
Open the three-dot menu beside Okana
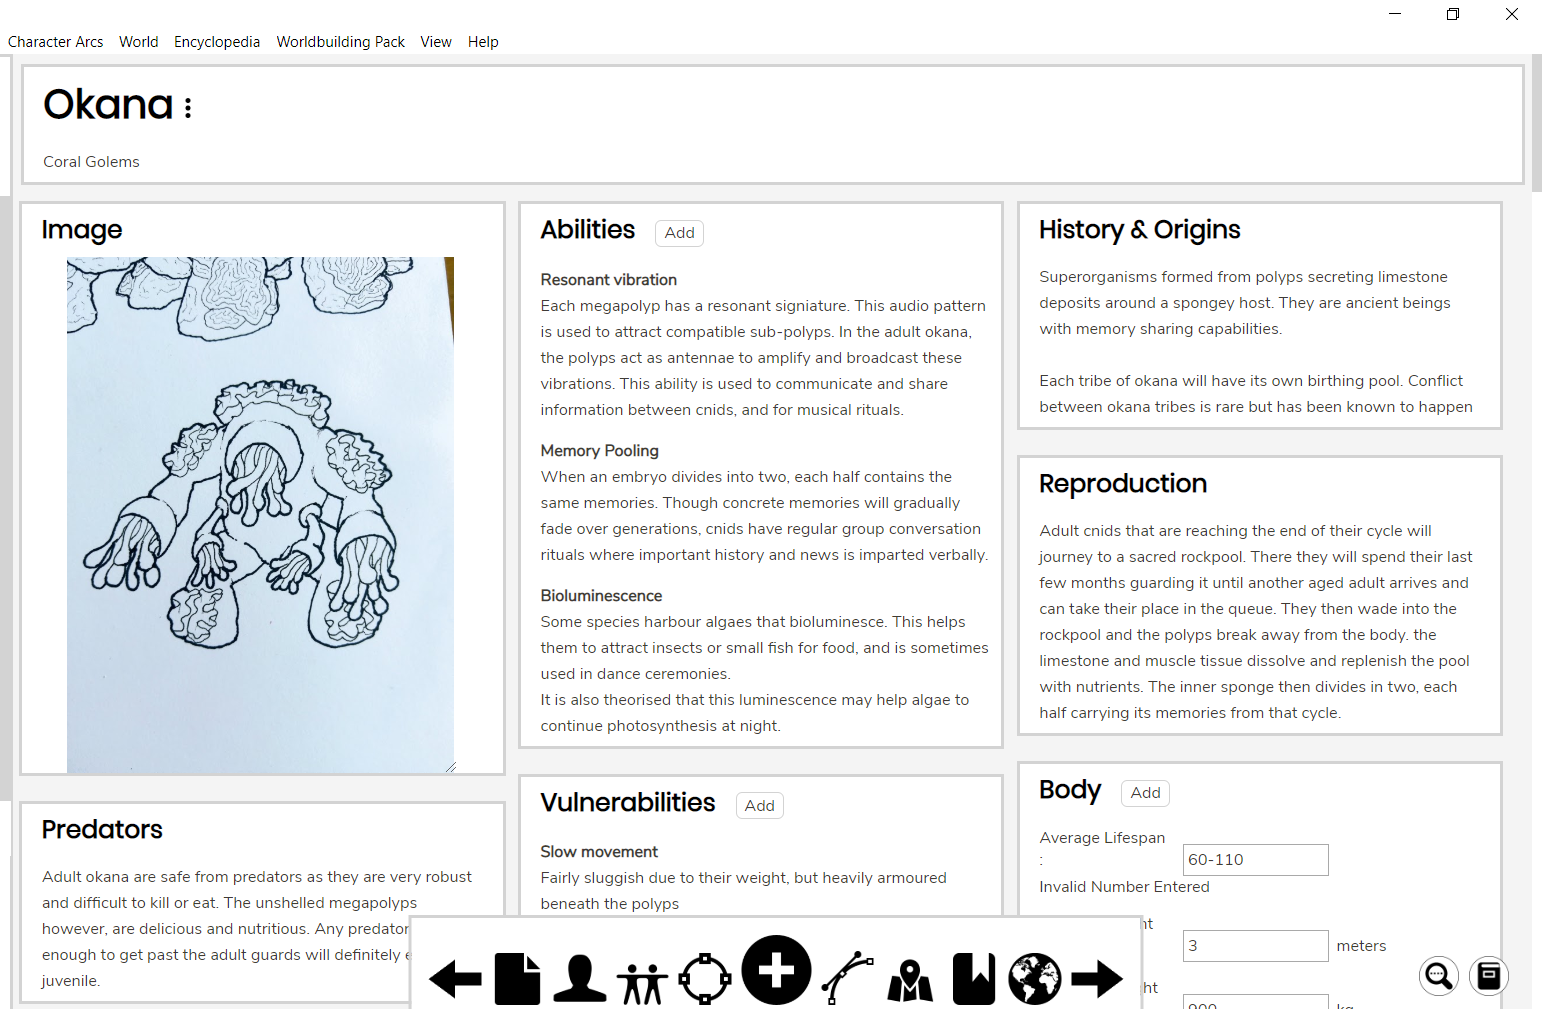[188, 107]
